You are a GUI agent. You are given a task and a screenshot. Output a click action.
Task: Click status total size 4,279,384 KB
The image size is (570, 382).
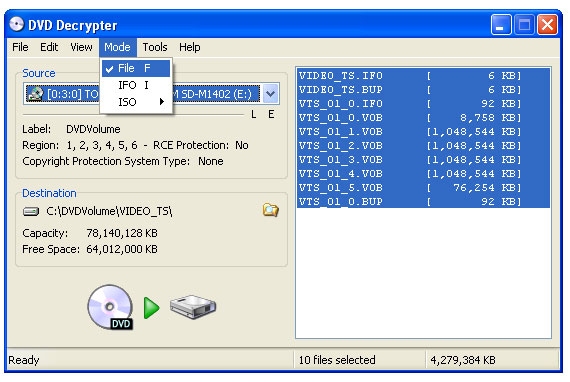coord(463,360)
